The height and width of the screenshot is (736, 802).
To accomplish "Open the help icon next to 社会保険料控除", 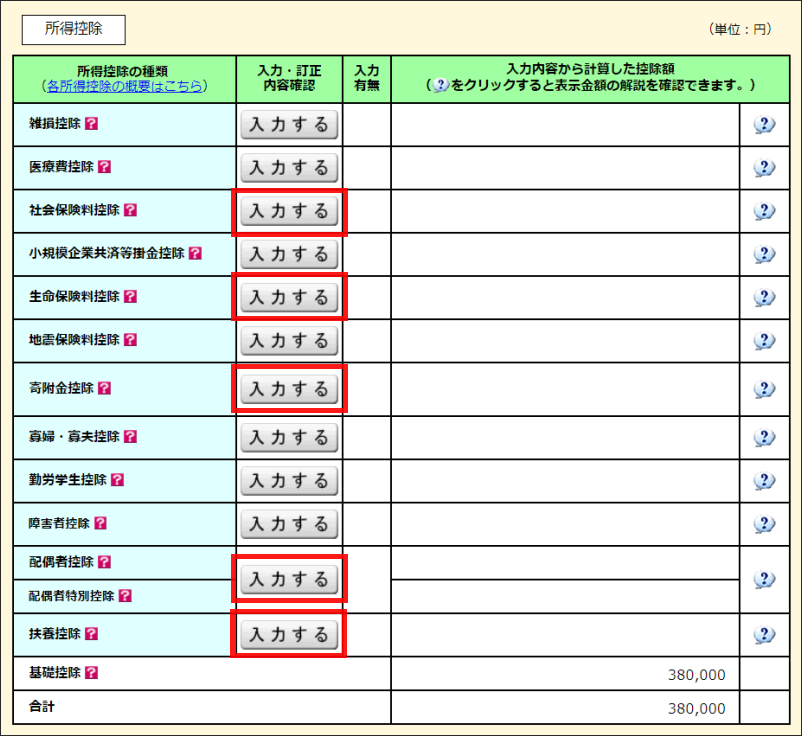I will pyautogui.click(x=130, y=211).
